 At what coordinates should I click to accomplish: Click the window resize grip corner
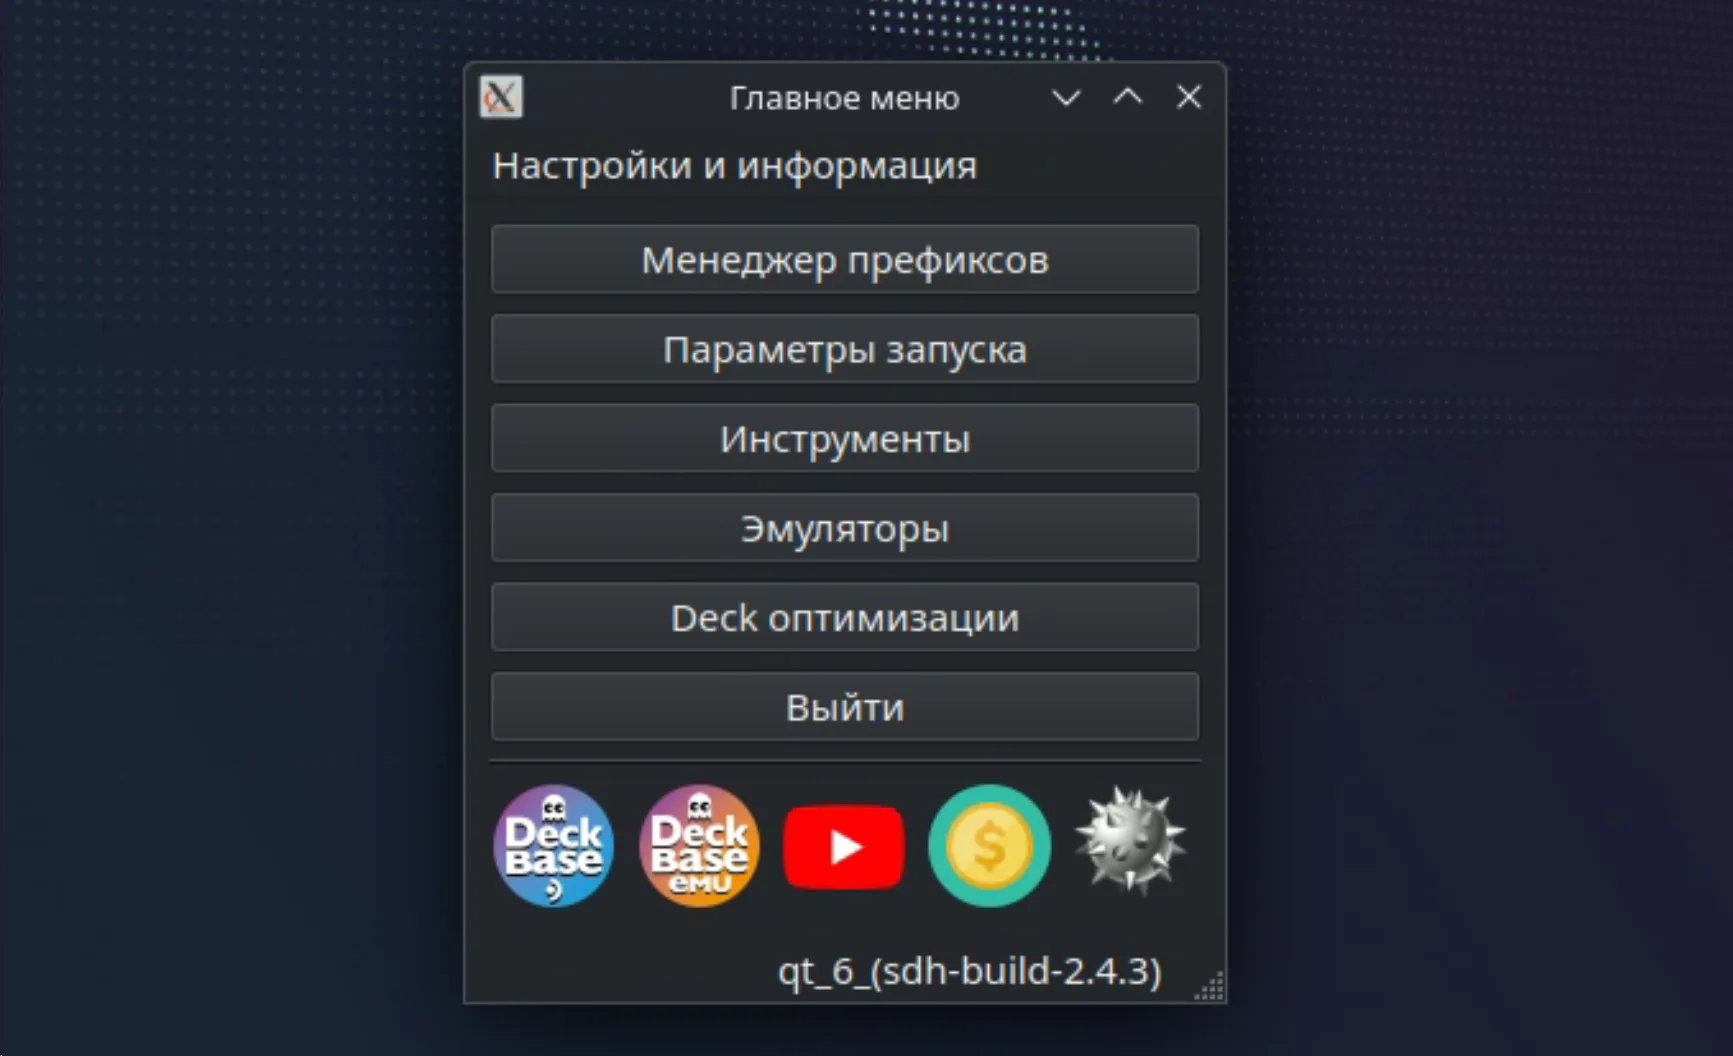click(x=1210, y=987)
